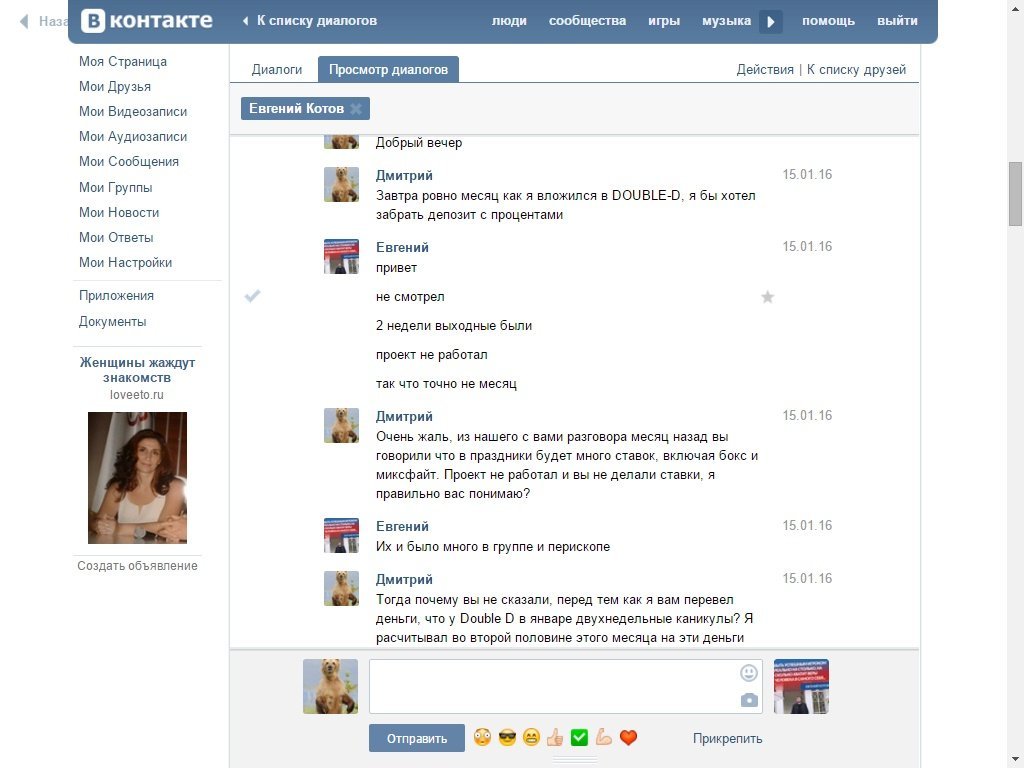Click the VKontakte logo
Viewport: 1024px width, 768px height.
(x=147, y=20)
